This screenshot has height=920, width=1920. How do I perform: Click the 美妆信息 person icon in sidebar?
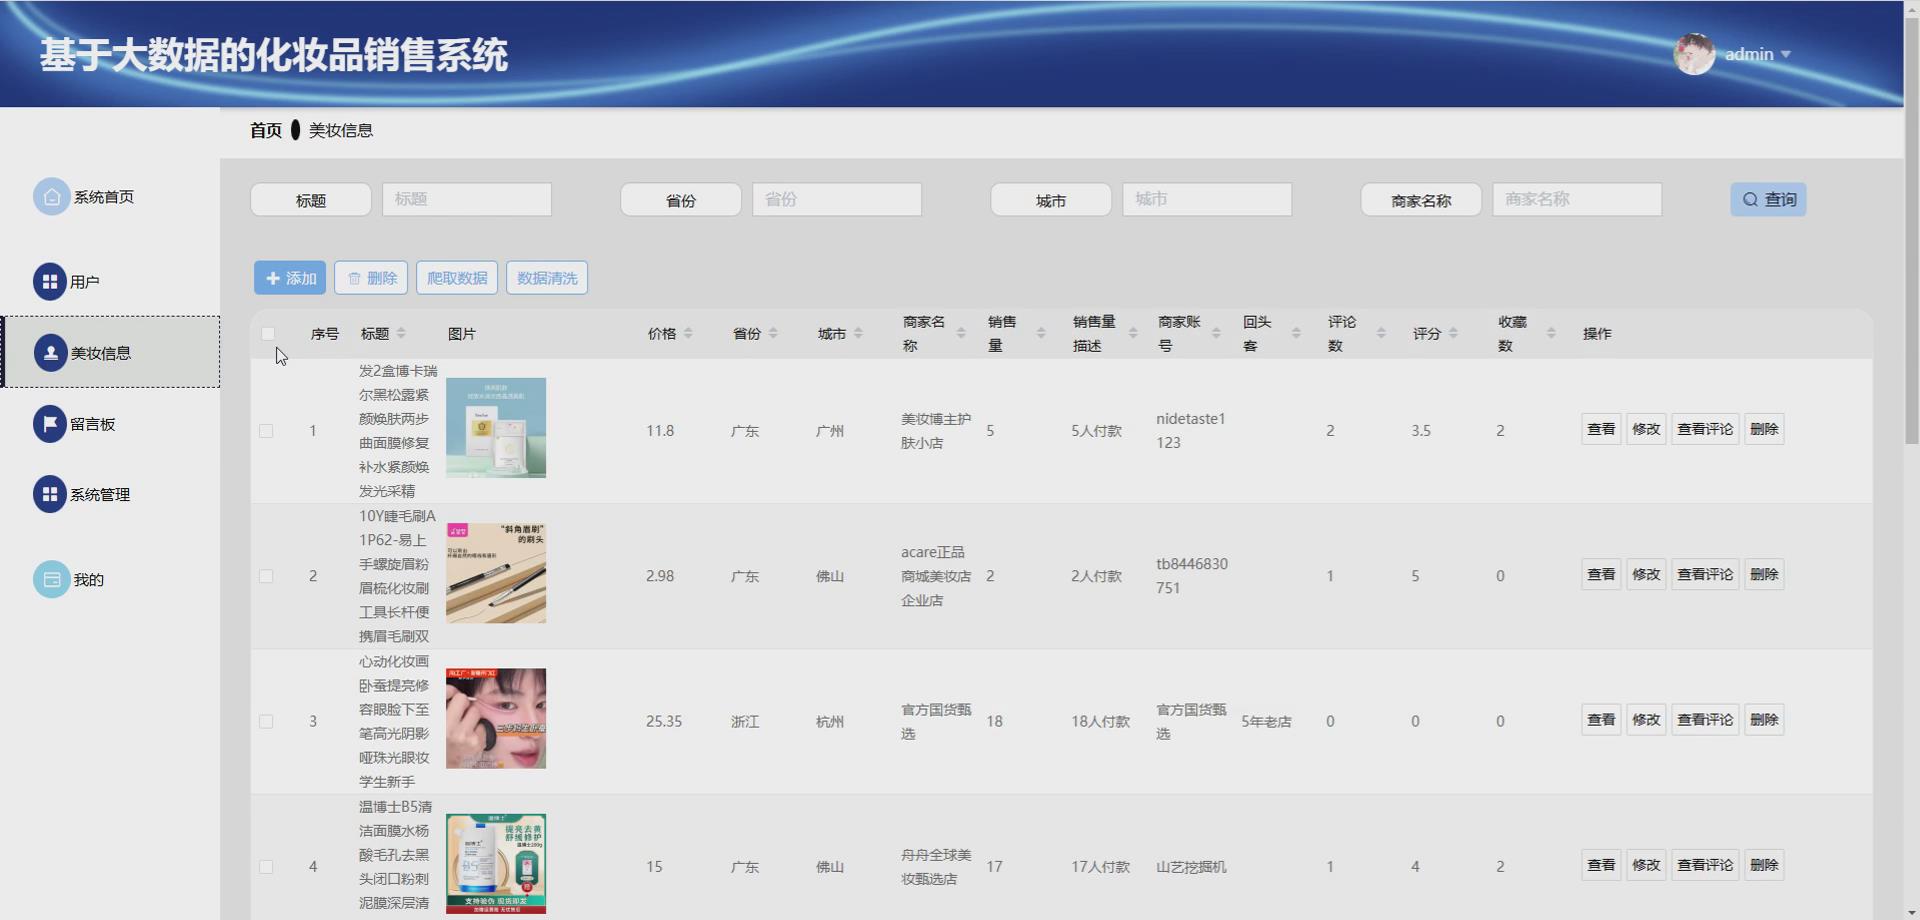[x=51, y=352]
